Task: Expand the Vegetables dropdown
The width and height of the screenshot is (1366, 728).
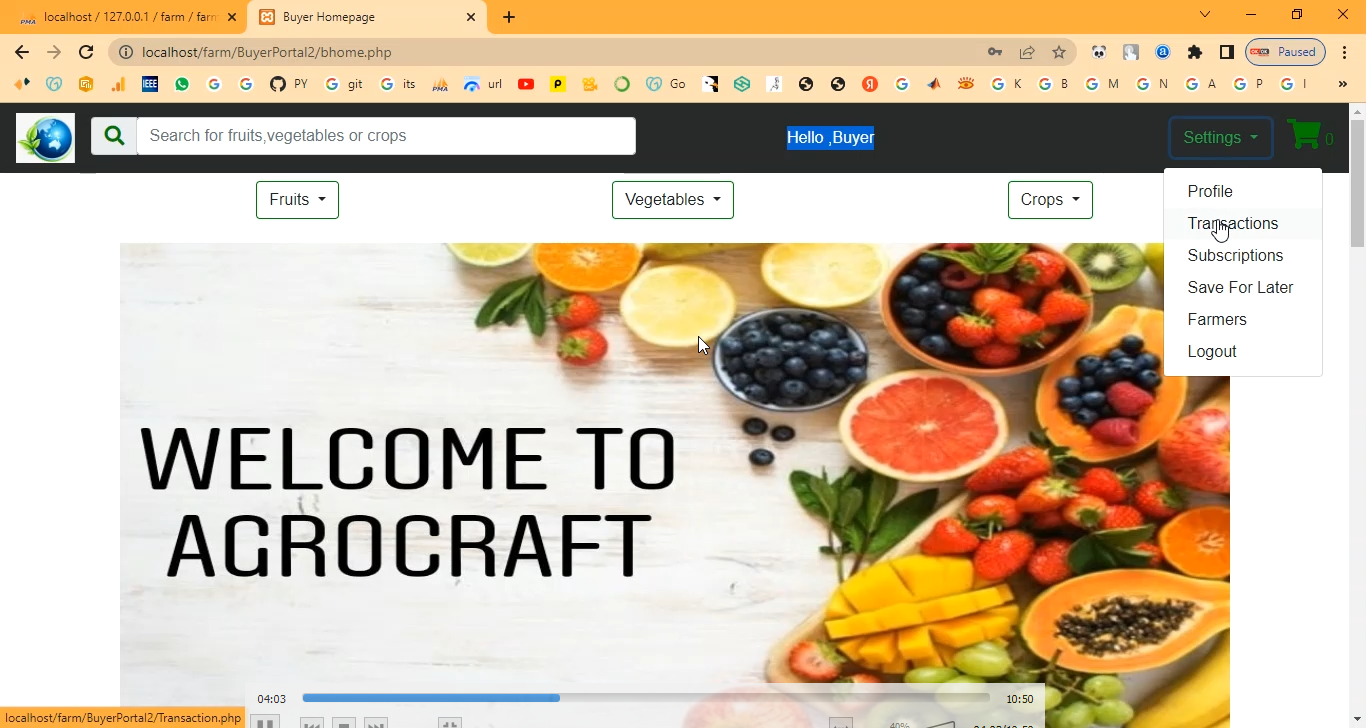Action: pyautogui.click(x=673, y=200)
